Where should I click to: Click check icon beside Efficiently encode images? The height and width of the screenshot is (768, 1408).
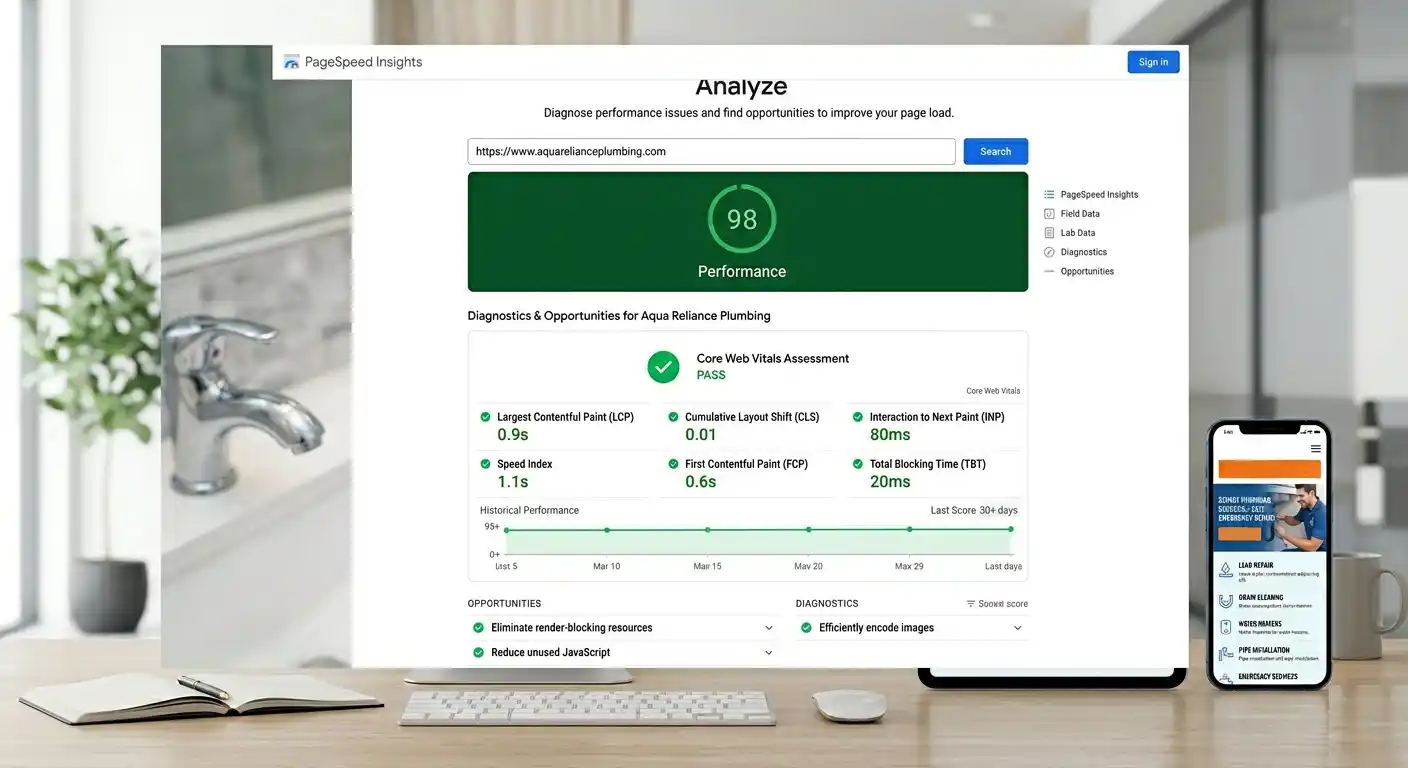[806, 628]
